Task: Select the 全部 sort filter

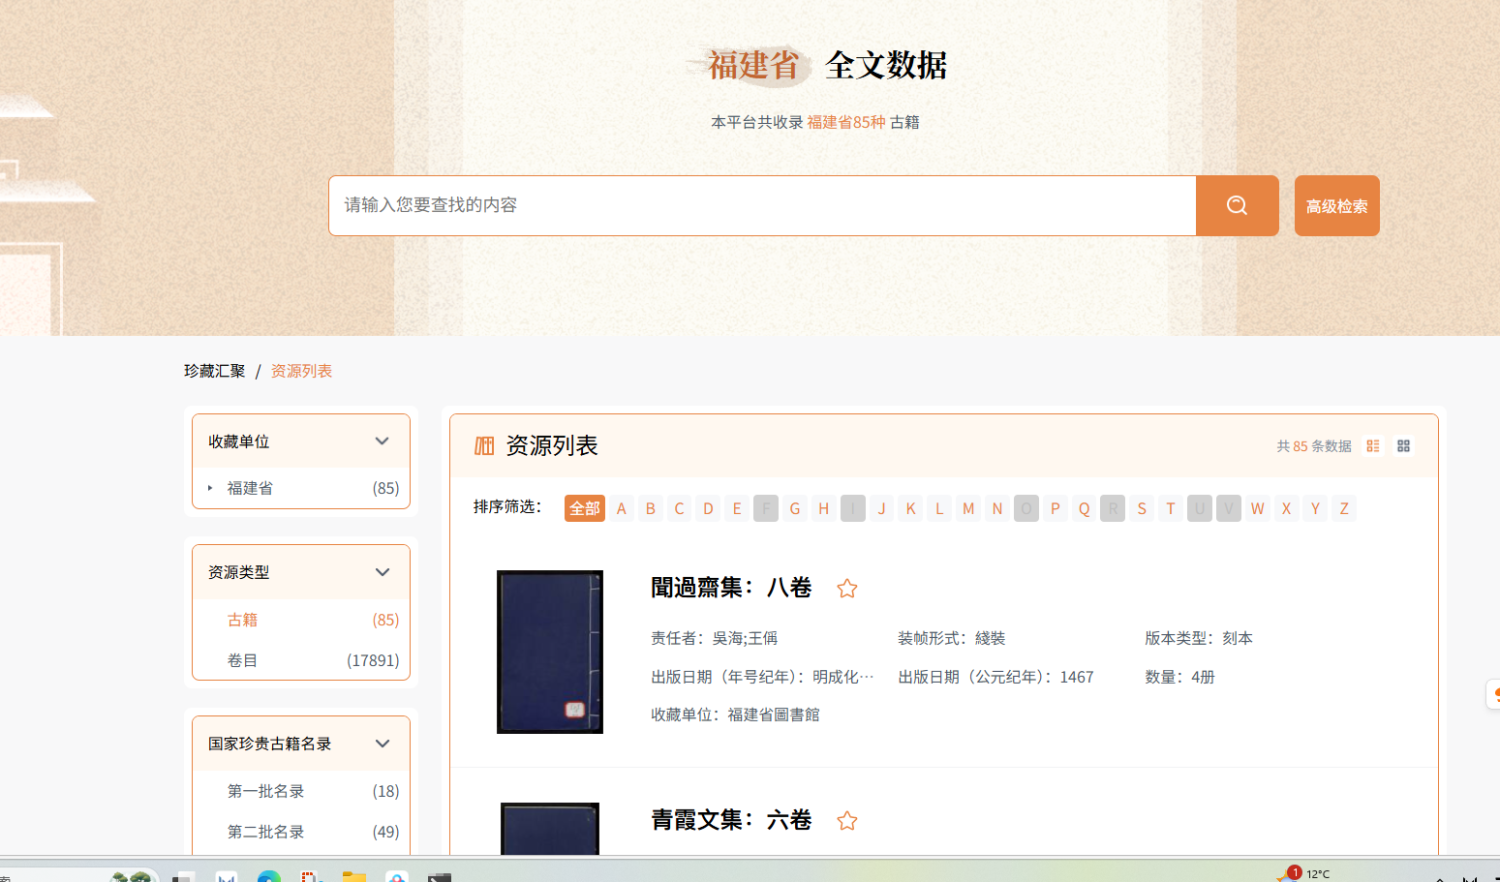Action: pyautogui.click(x=584, y=508)
